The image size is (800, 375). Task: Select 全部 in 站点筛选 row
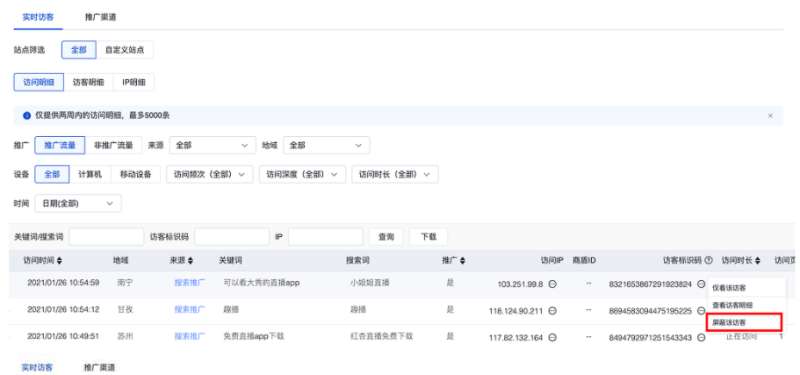pos(79,50)
